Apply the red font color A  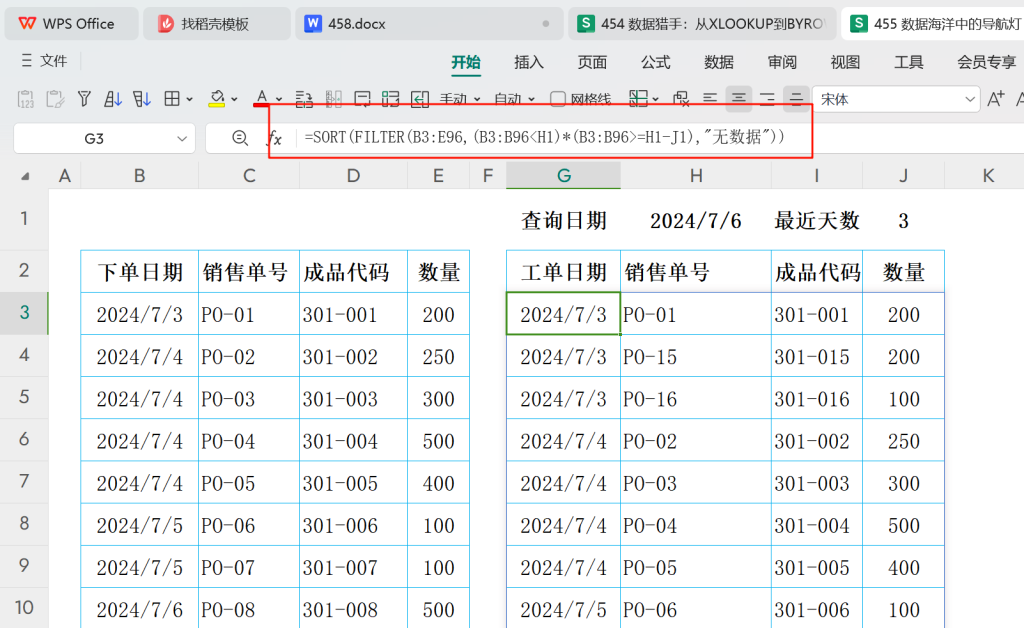tap(261, 99)
